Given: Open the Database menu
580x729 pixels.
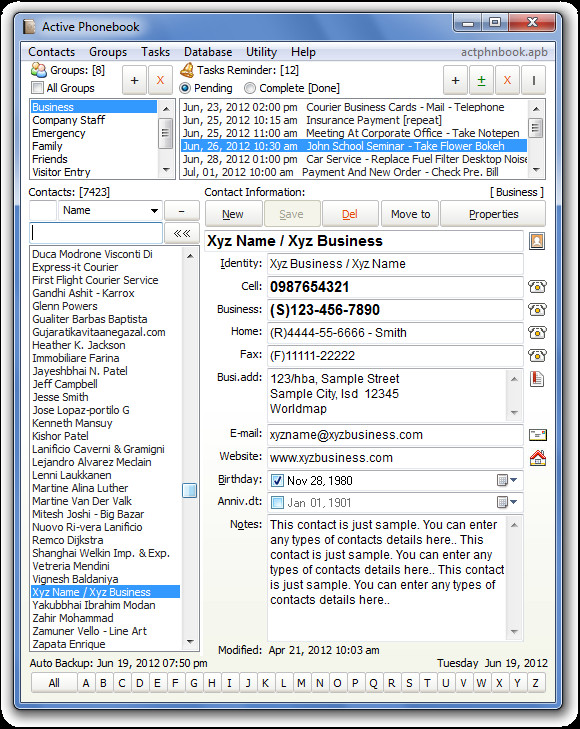Looking at the screenshot, I should click(208, 52).
